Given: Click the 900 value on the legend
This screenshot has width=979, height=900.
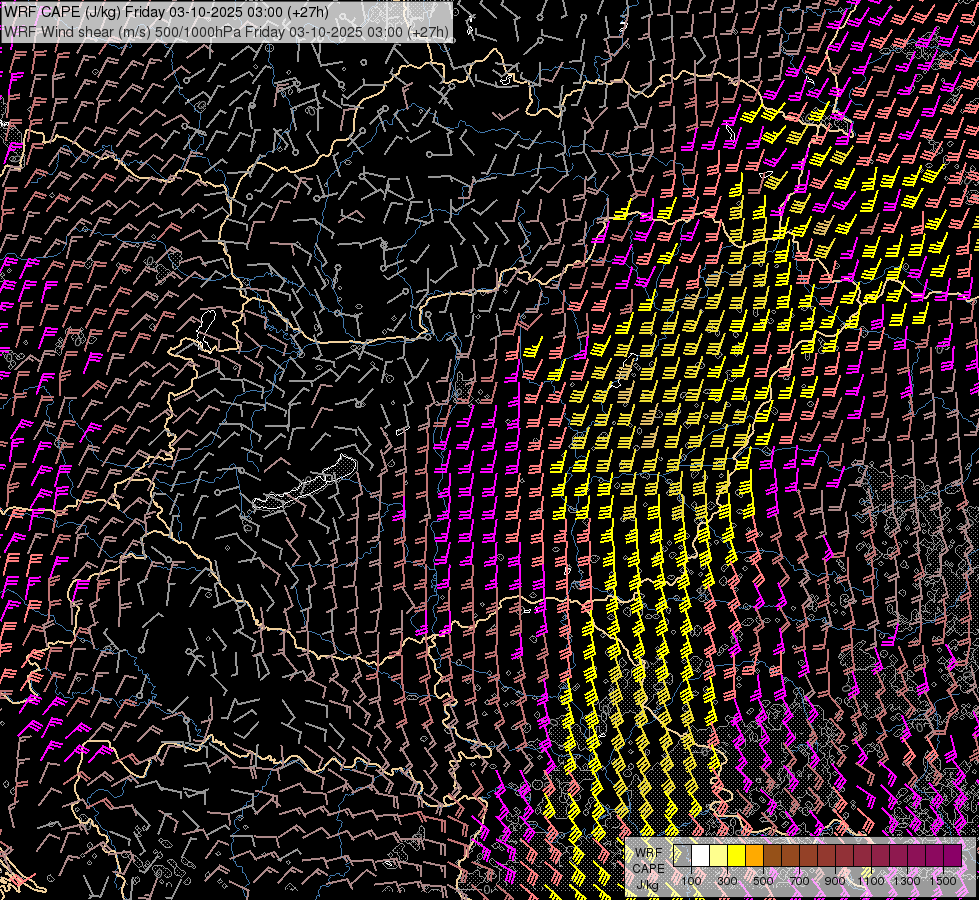Looking at the screenshot, I should (x=836, y=881).
